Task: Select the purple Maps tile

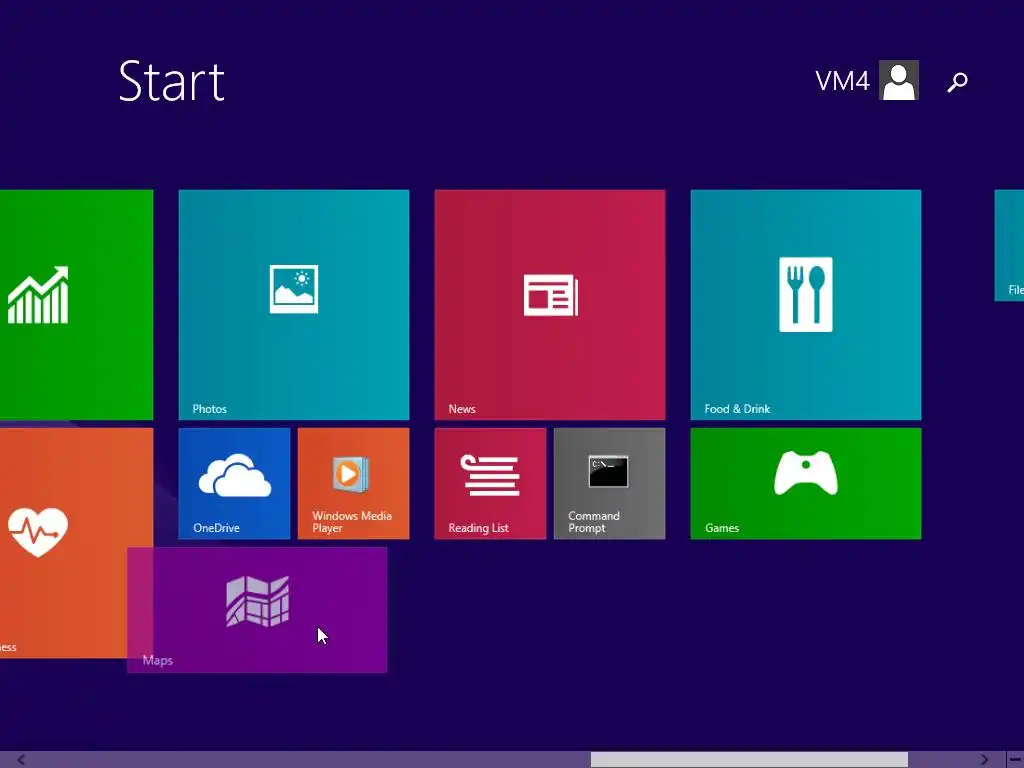Action: click(x=257, y=610)
